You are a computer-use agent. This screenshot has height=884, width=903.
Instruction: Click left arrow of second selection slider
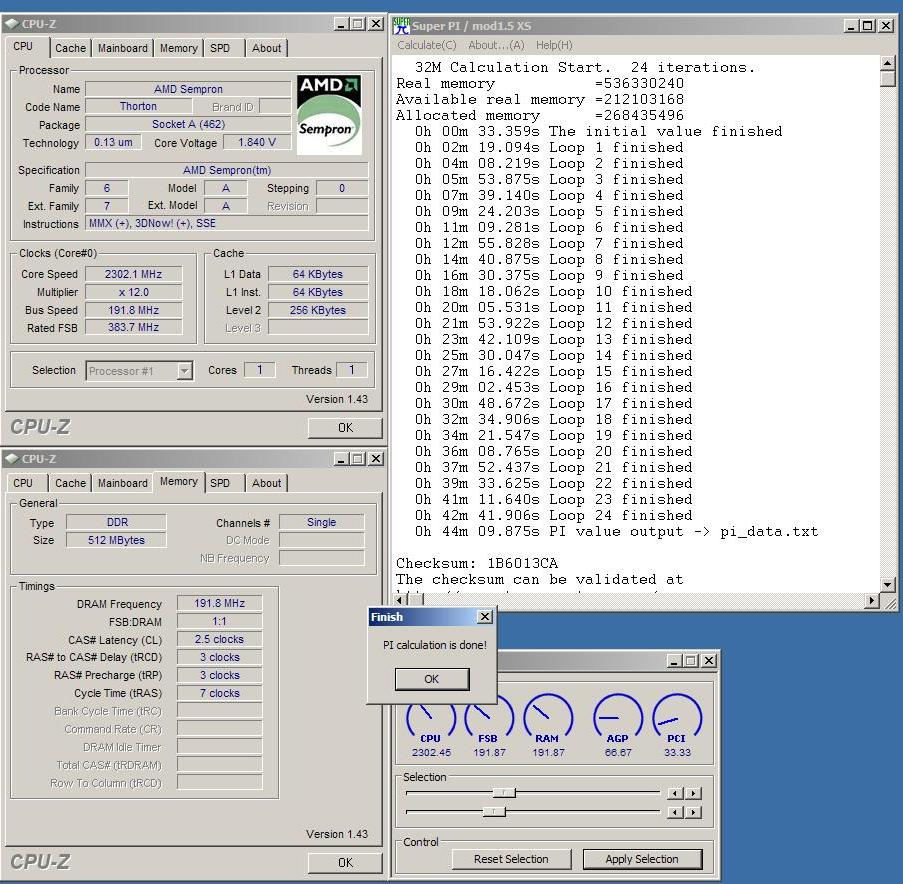click(x=675, y=813)
